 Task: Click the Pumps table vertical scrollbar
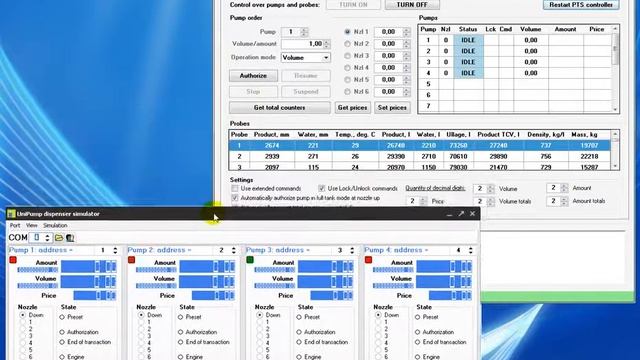coord(615,68)
